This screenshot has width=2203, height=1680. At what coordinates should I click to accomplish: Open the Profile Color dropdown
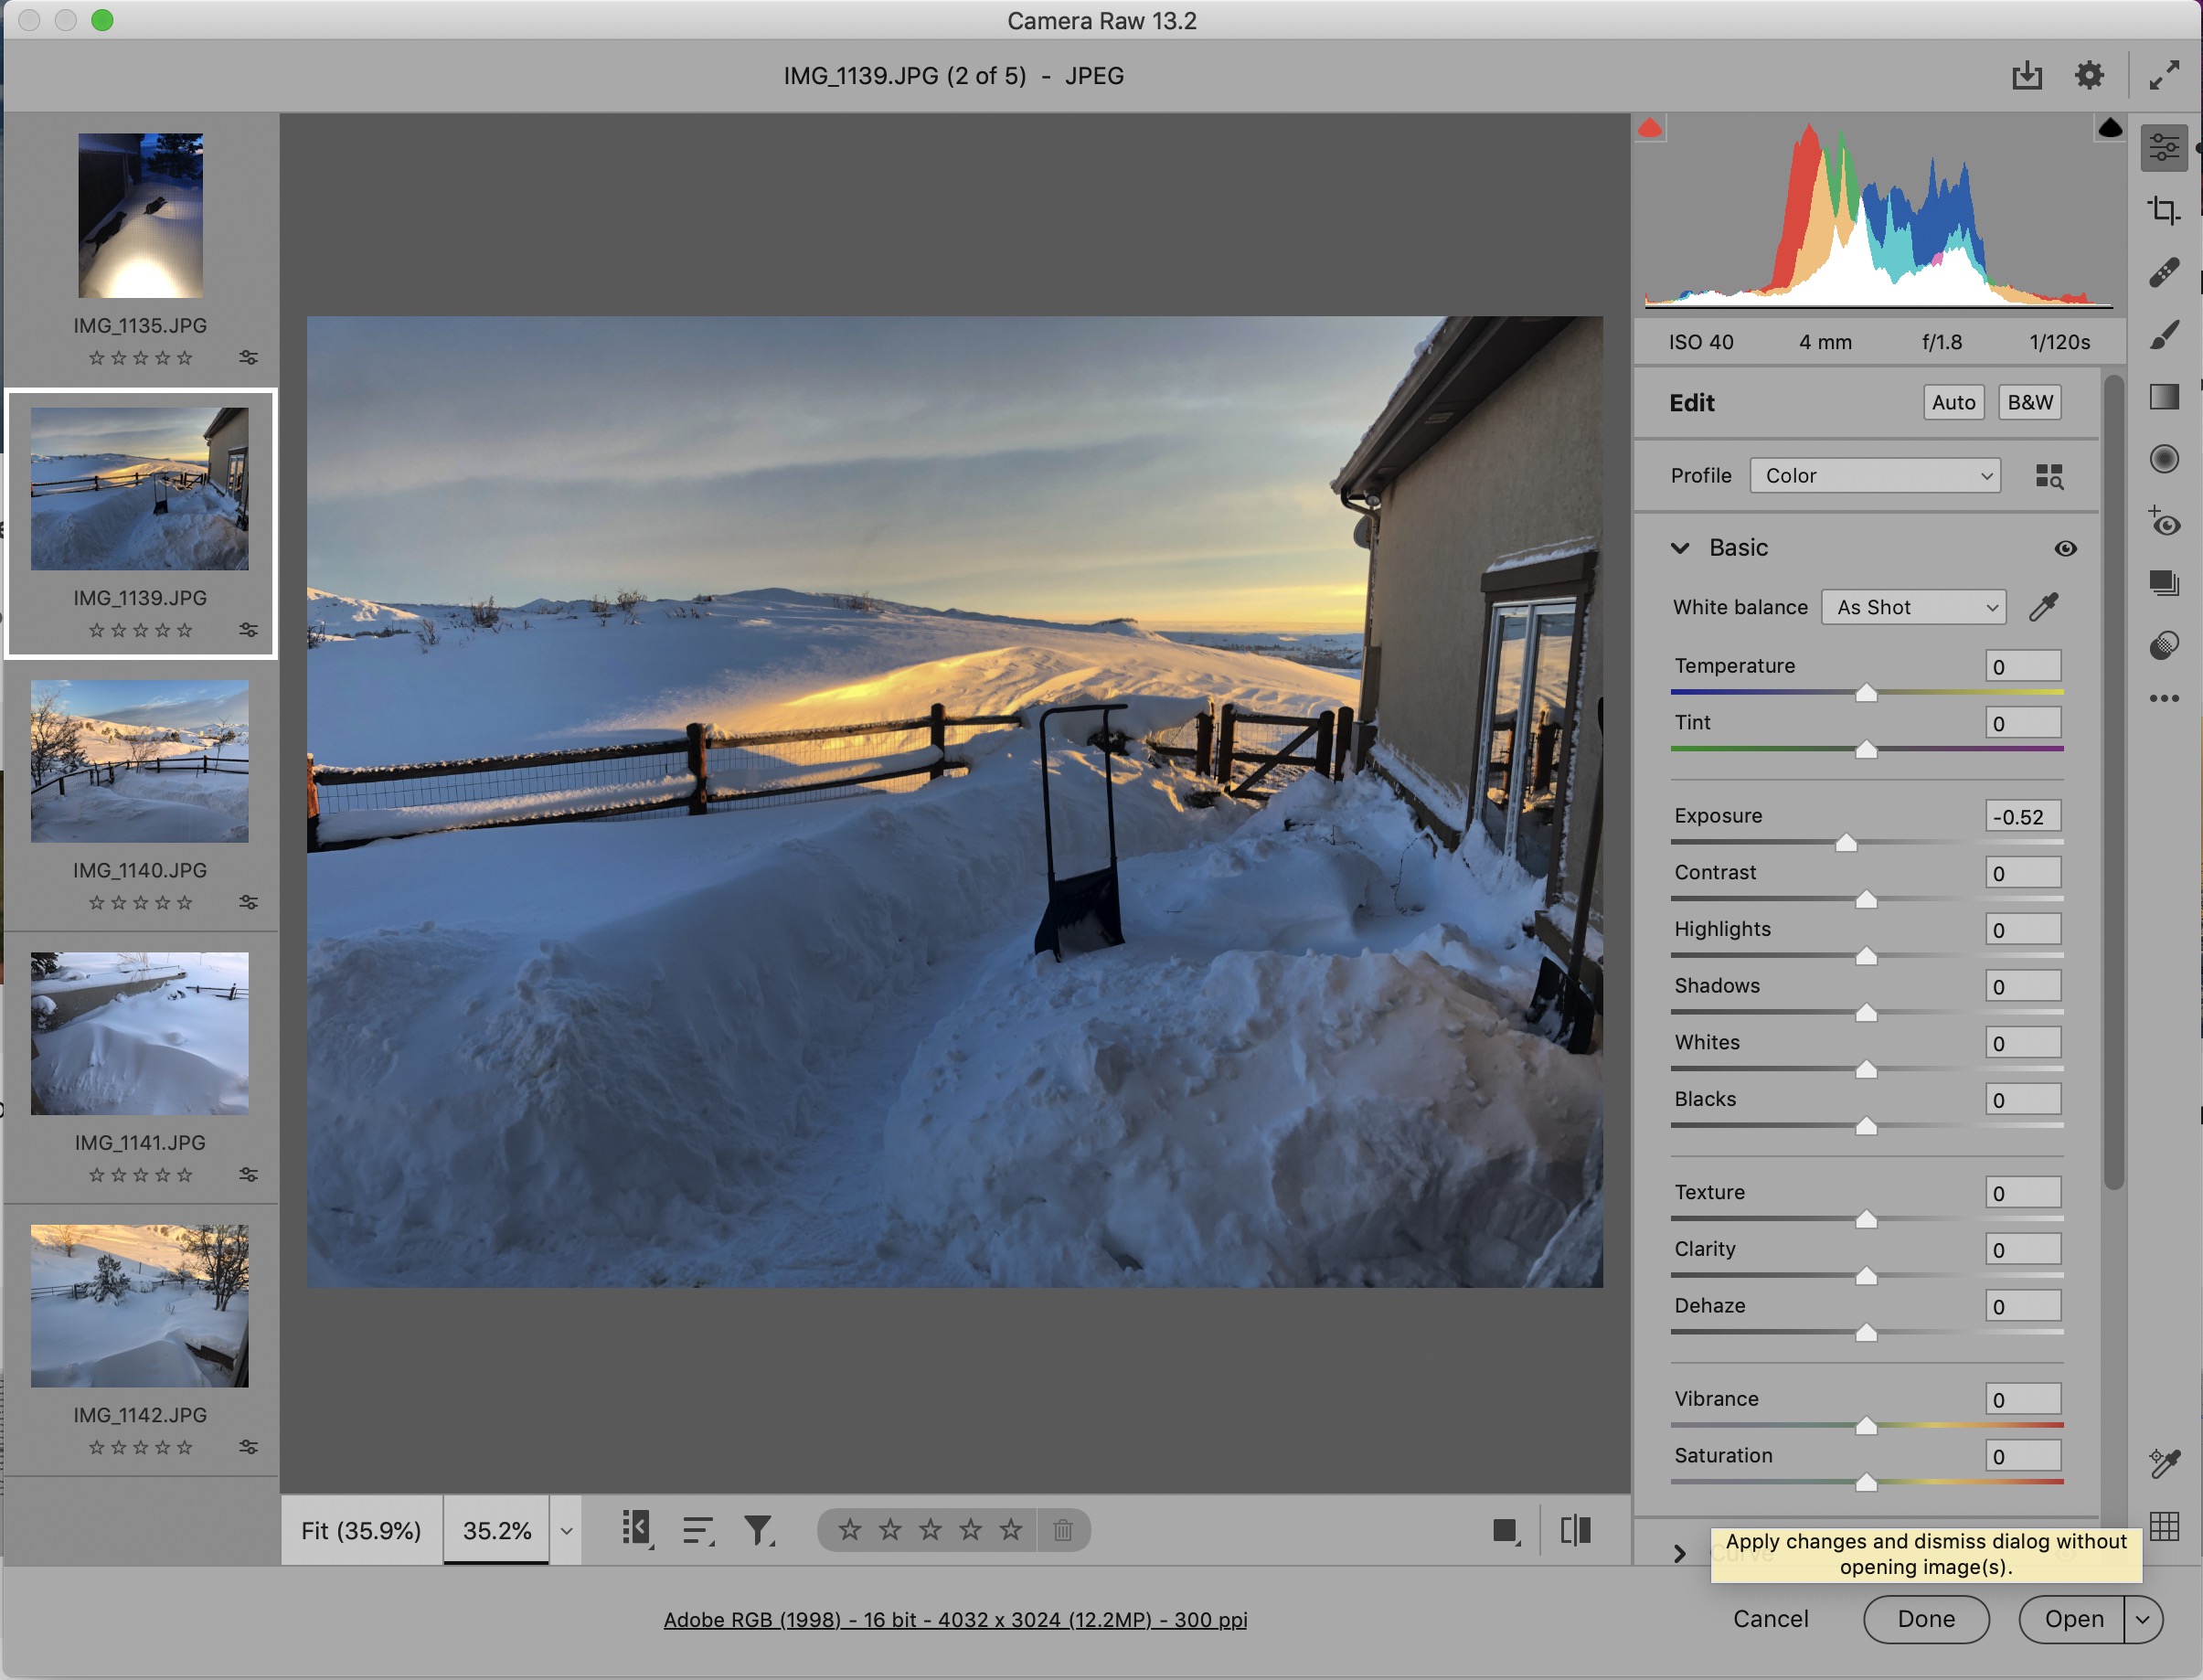tap(1874, 476)
